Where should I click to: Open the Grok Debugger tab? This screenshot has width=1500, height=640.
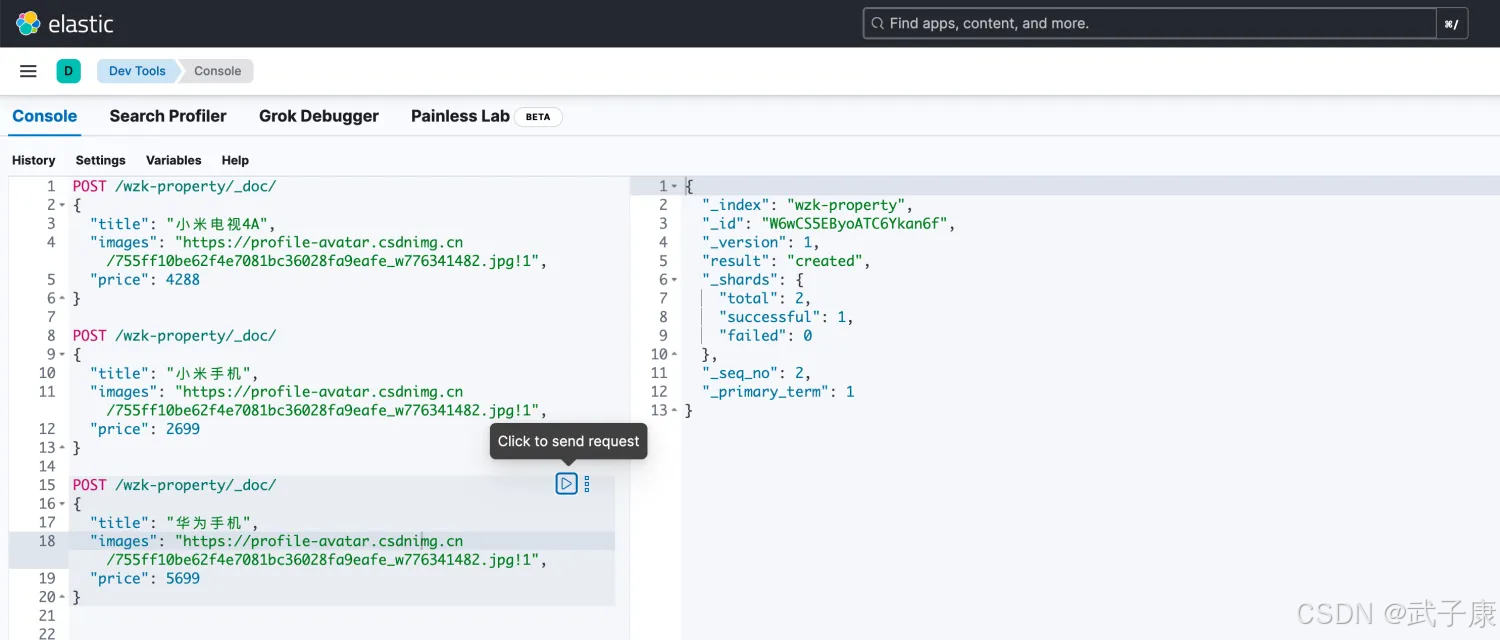point(318,116)
